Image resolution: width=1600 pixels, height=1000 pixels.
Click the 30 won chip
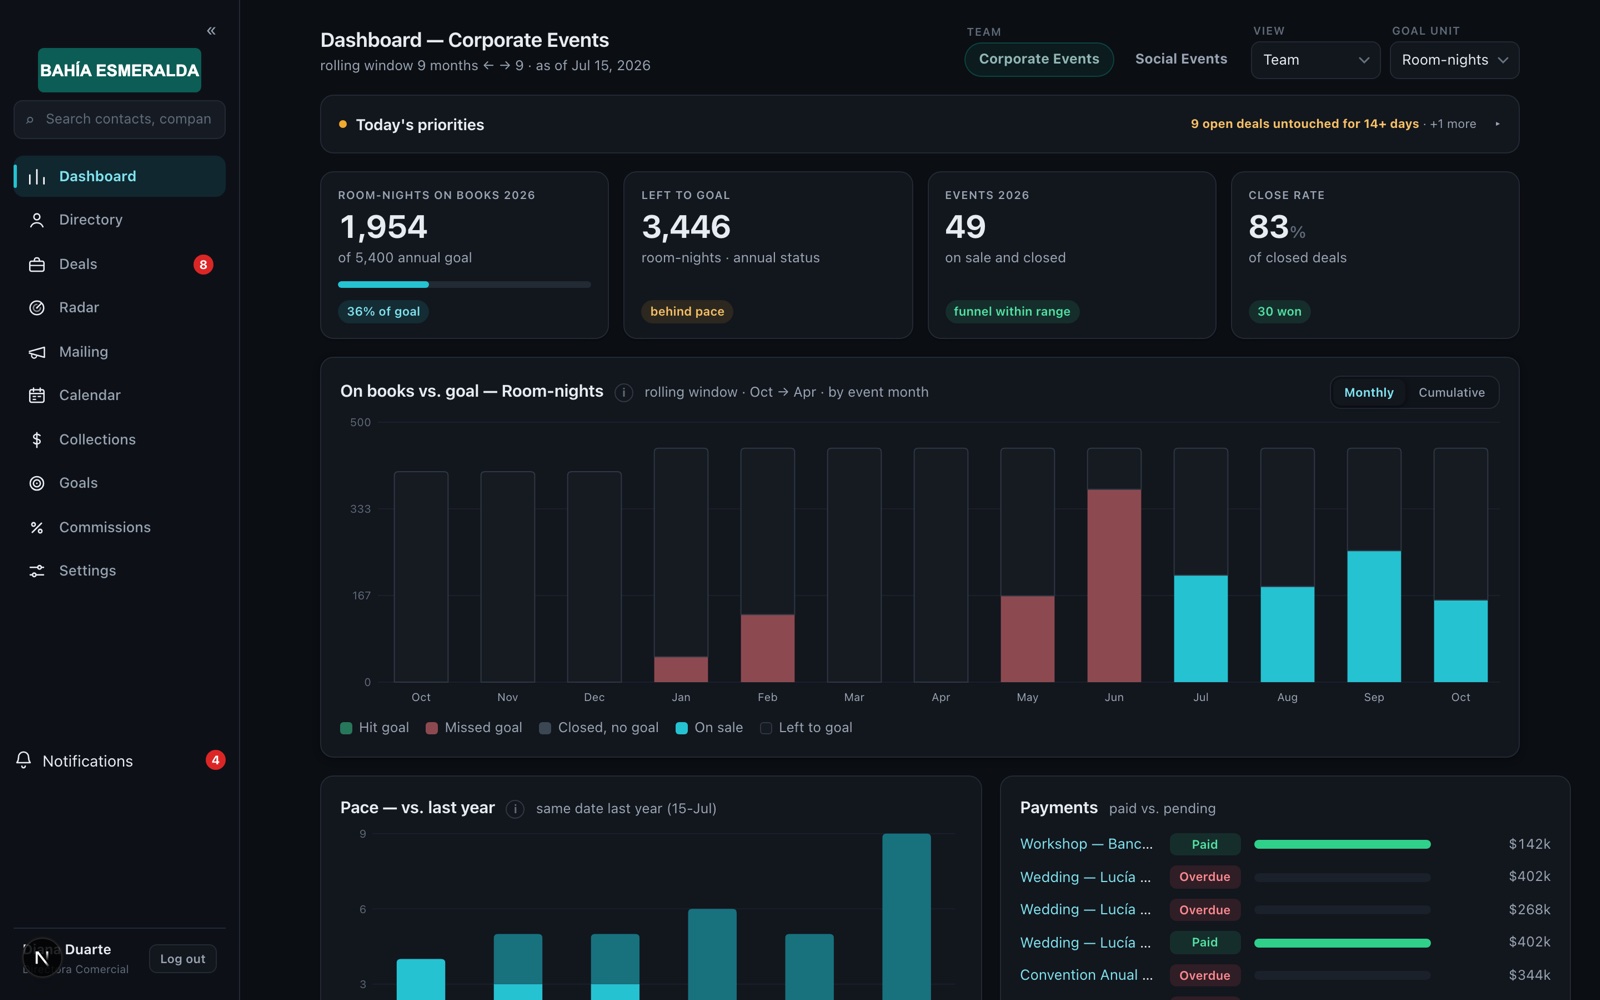1279,312
